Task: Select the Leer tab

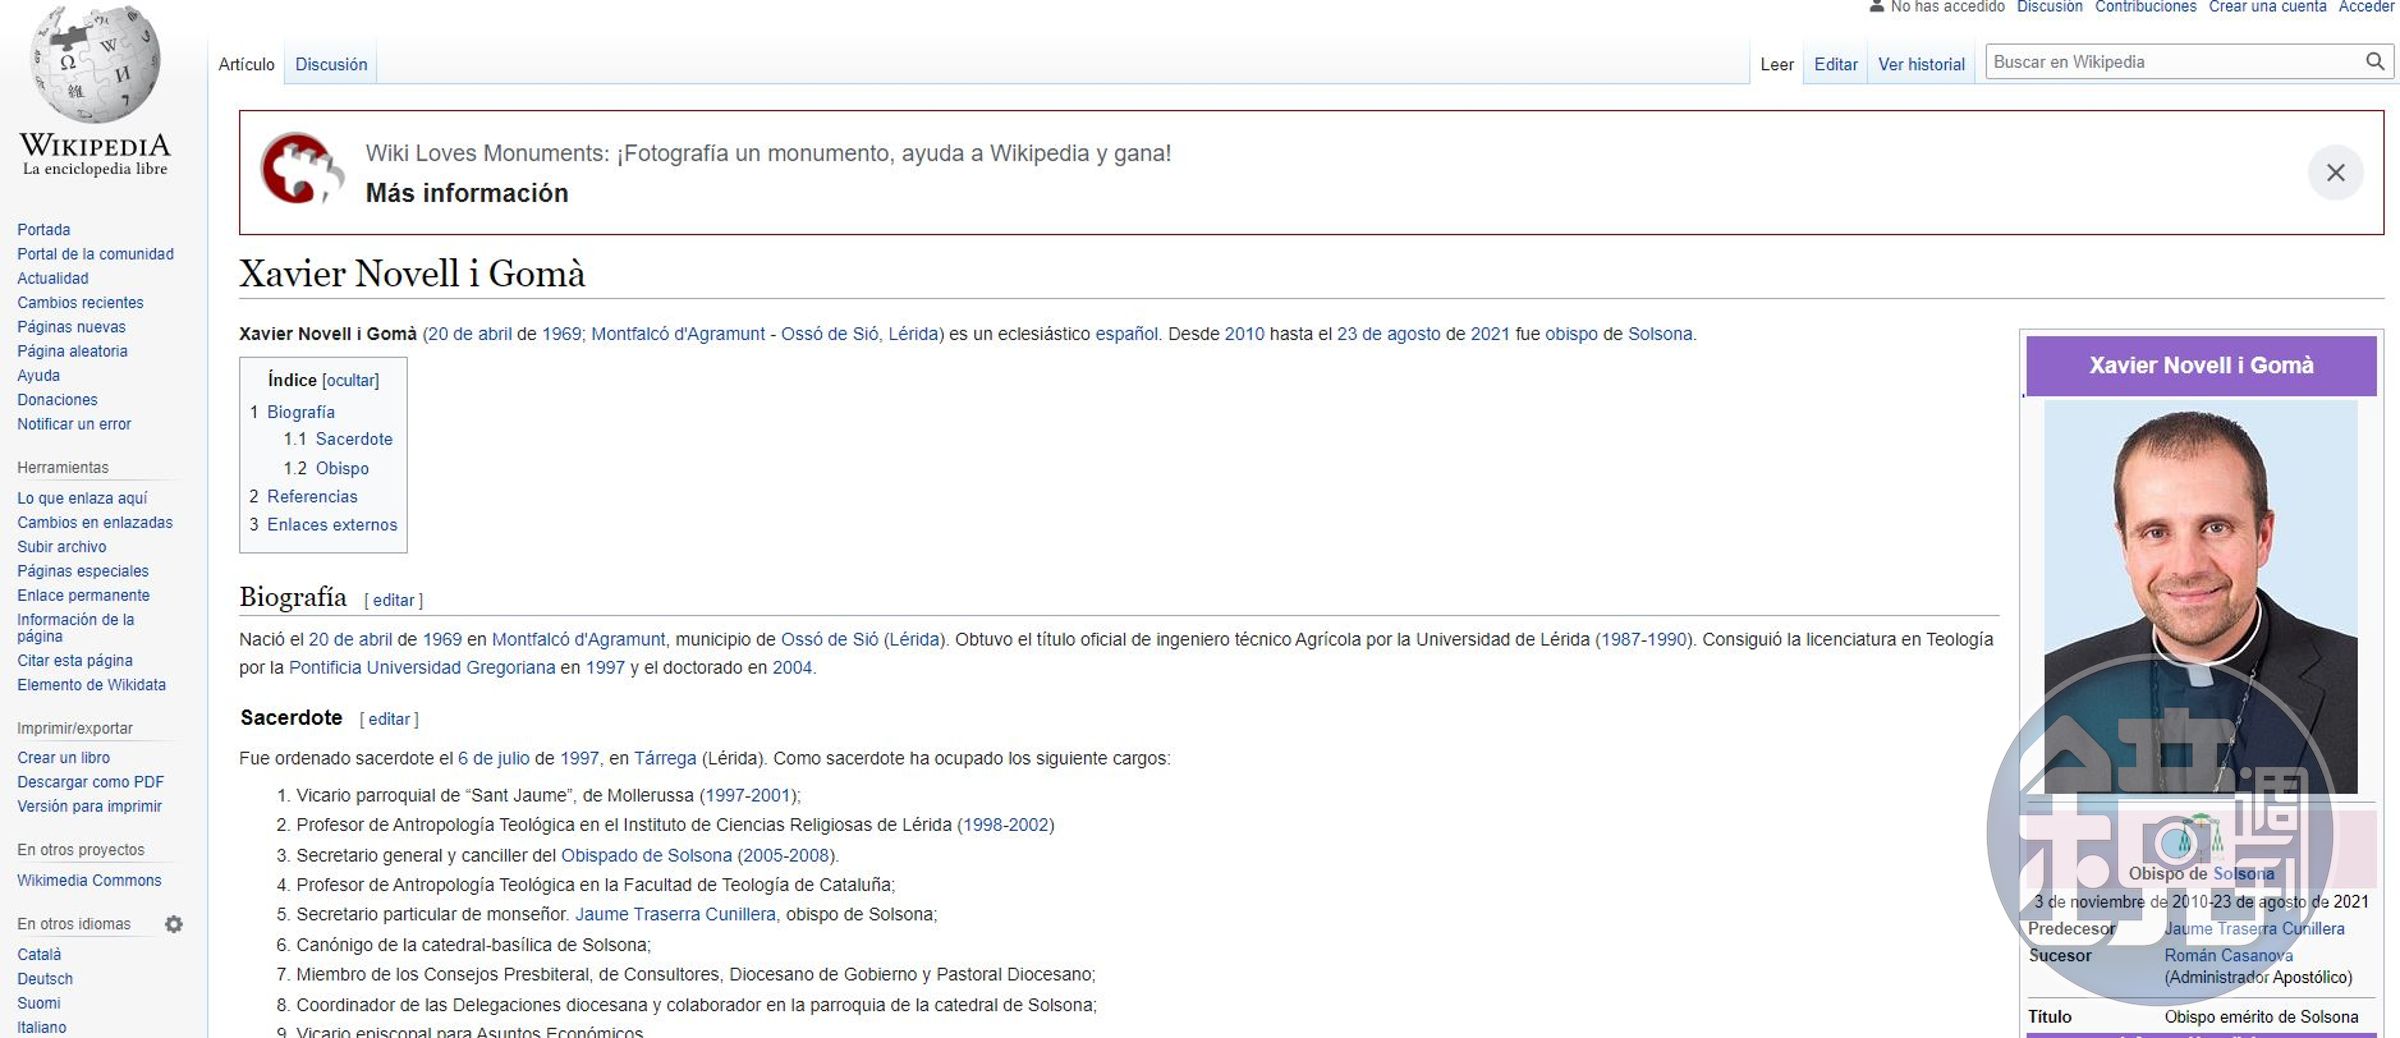Action: coord(1776,64)
